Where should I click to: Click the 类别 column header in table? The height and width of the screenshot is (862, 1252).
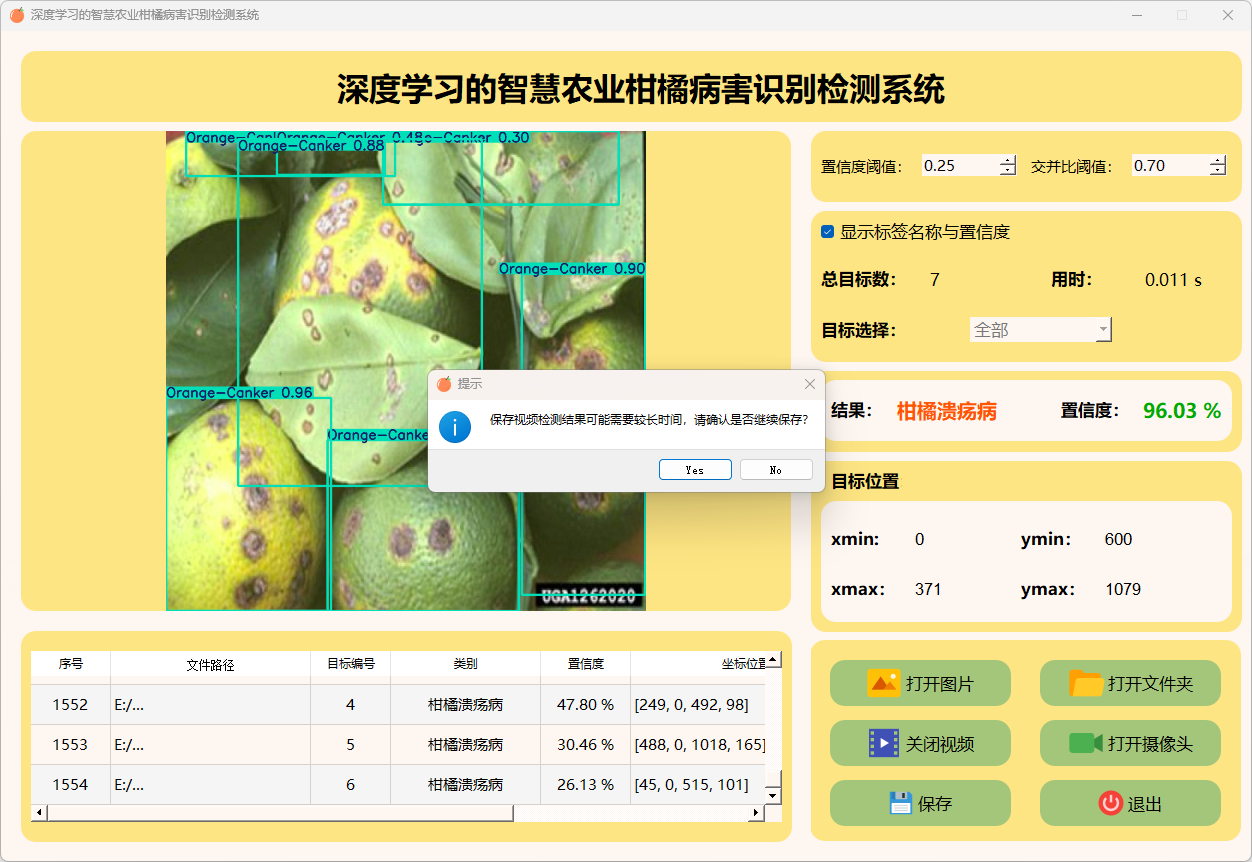pyautogui.click(x=465, y=664)
